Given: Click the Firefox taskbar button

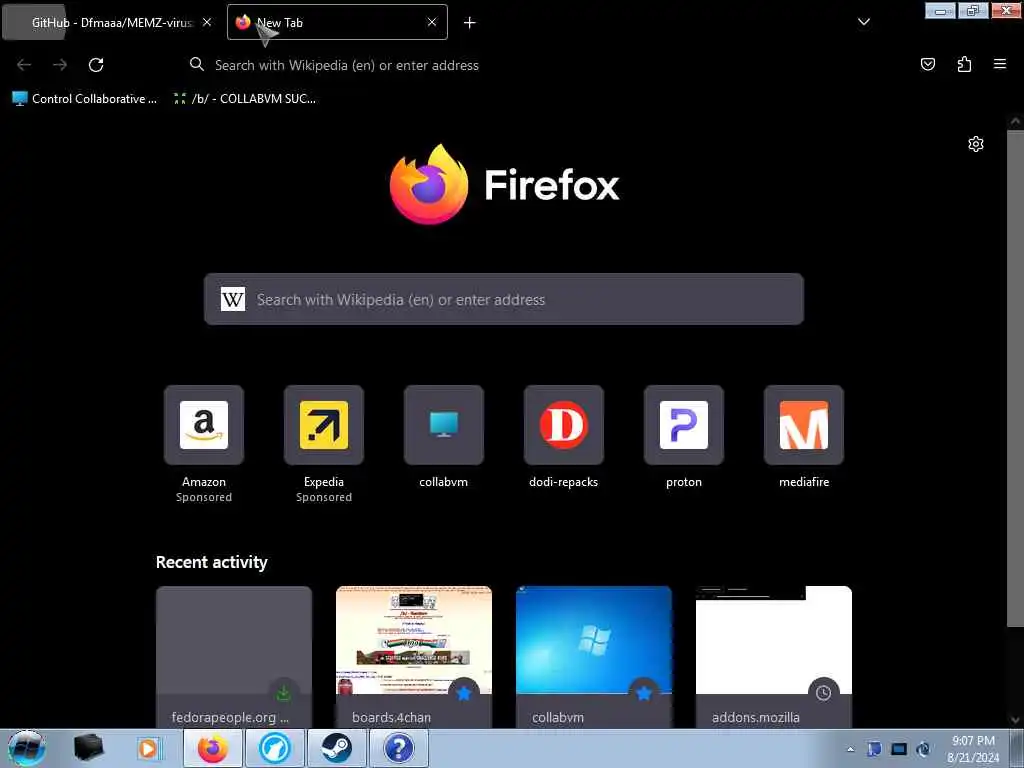Looking at the screenshot, I should coord(213,748).
